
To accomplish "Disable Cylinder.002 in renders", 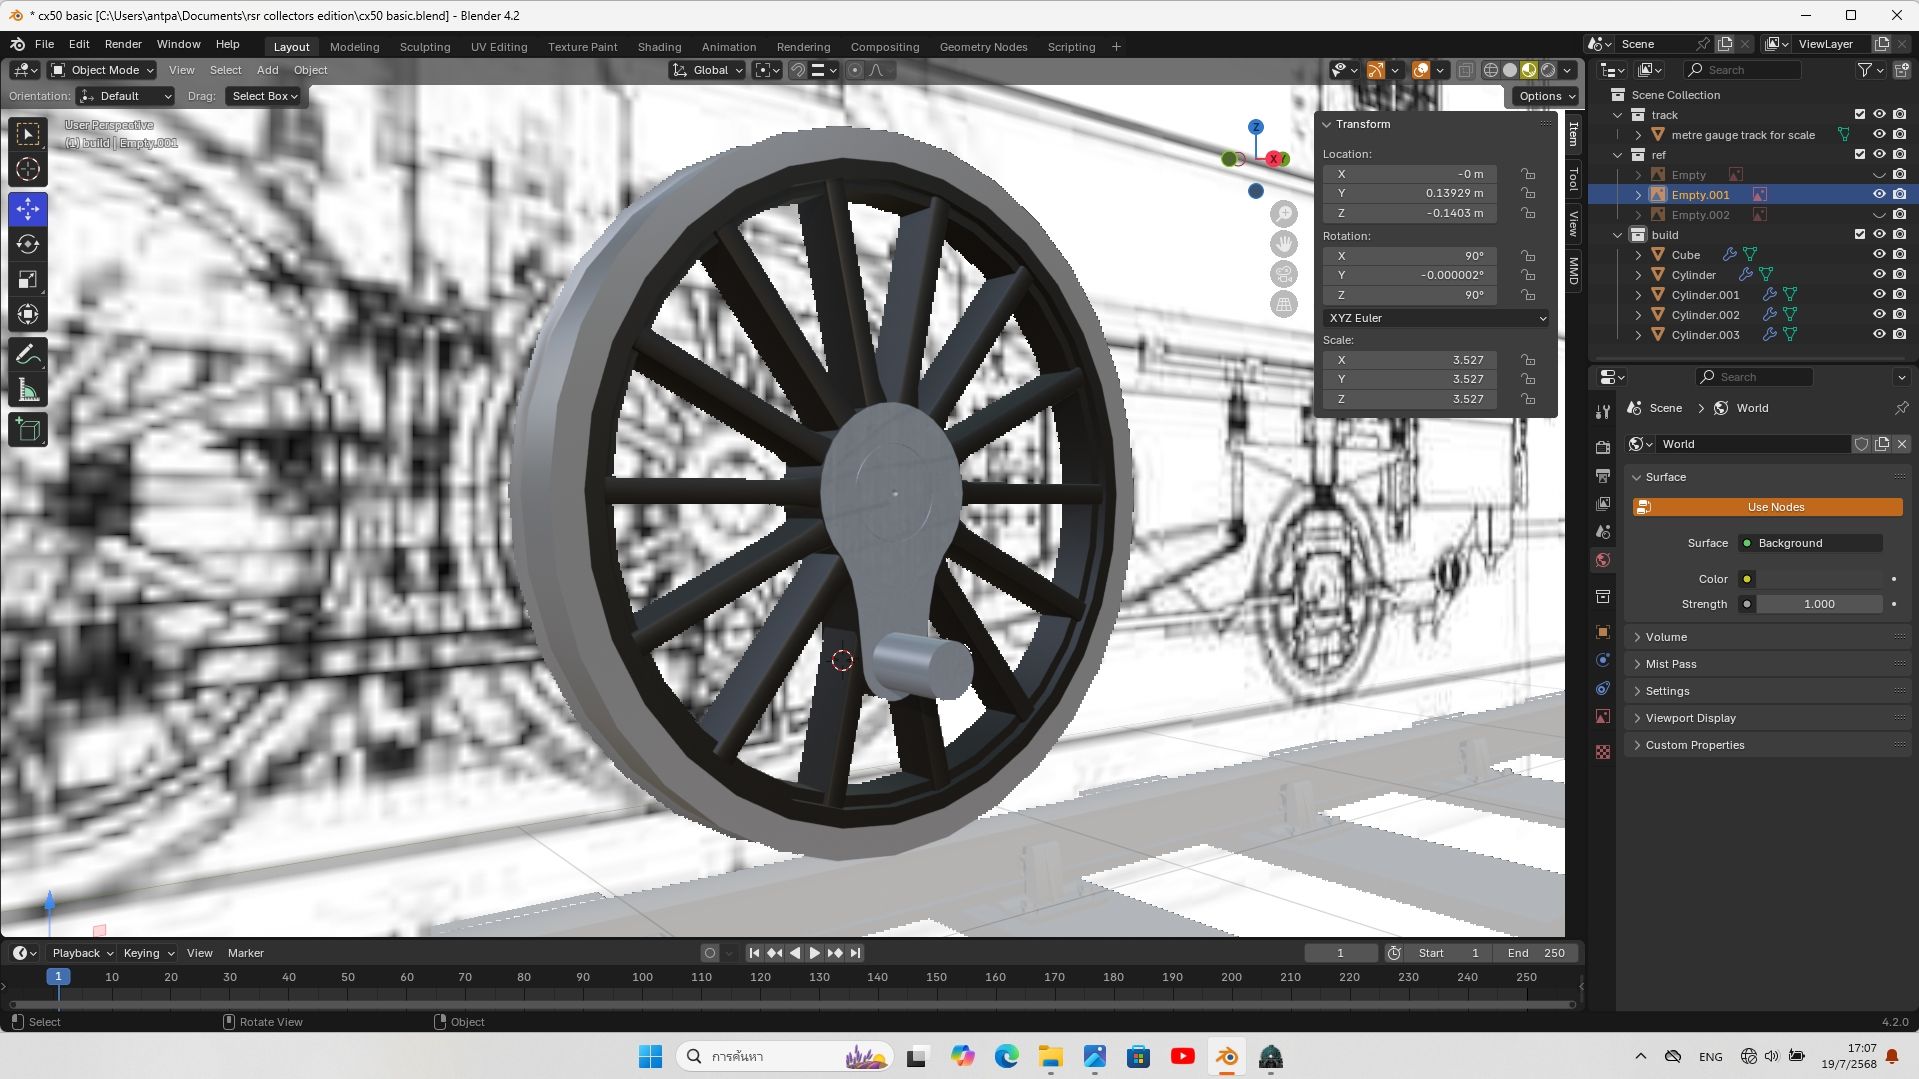I will tap(1899, 314).
